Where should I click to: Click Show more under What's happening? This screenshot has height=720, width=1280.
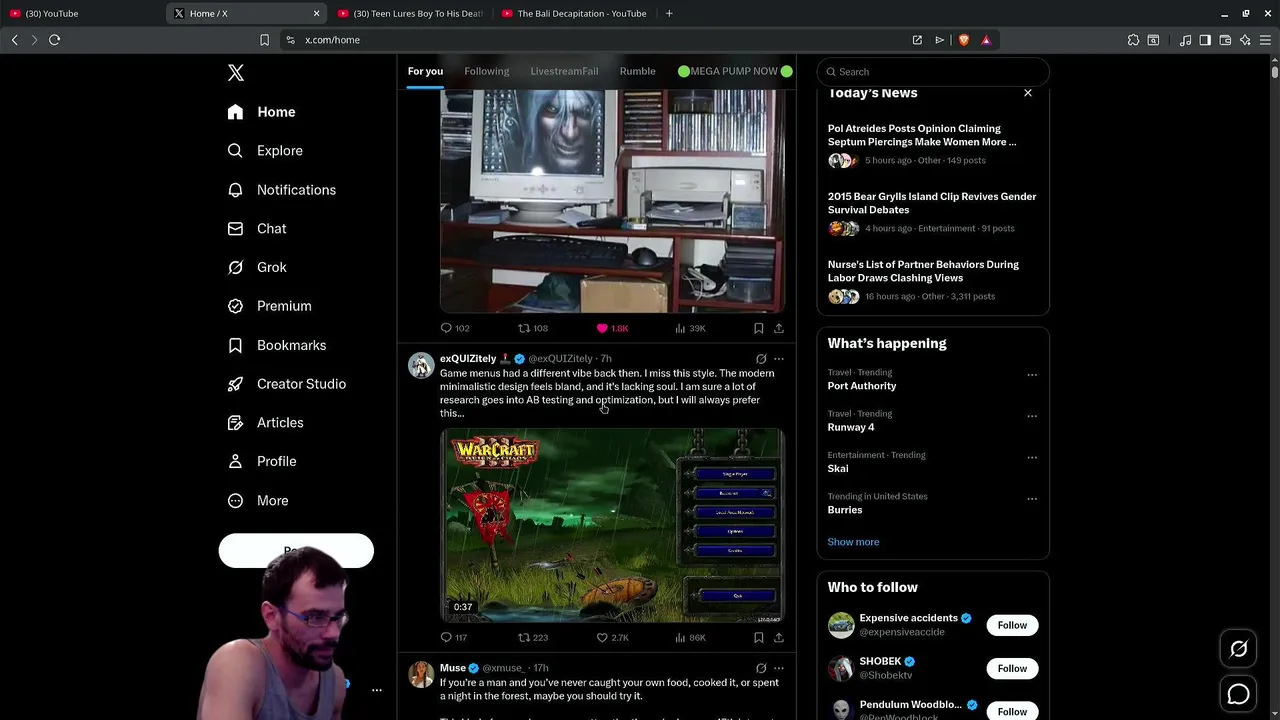point(853,542)
